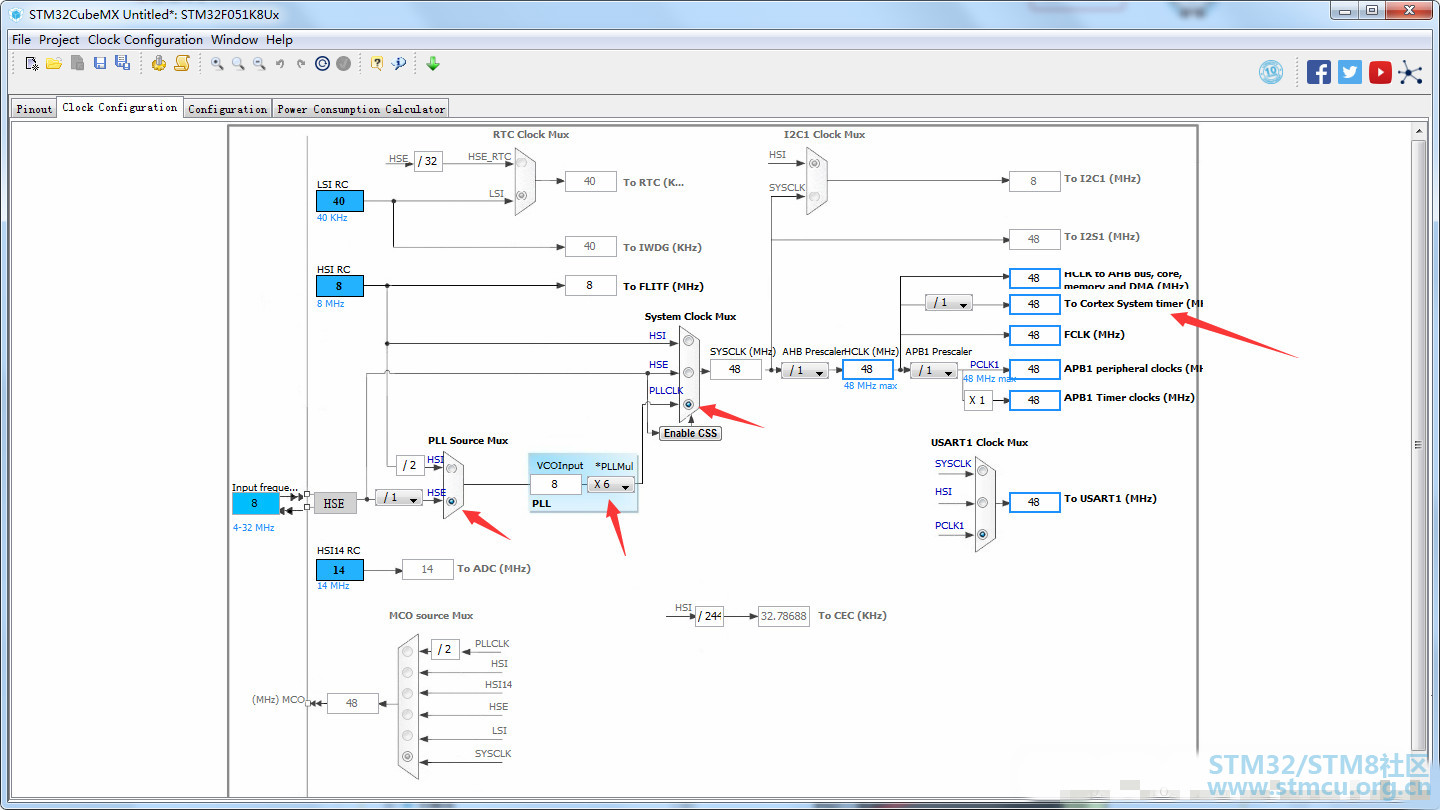
Task: Click the Enable CSS button
Action: (x=691, y=433)
